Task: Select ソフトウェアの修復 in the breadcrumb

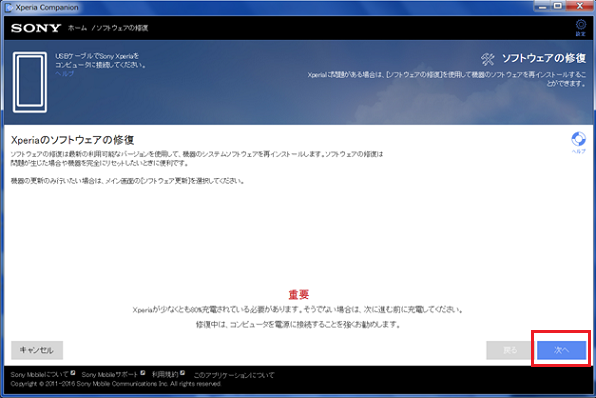Action: point(122,28)
